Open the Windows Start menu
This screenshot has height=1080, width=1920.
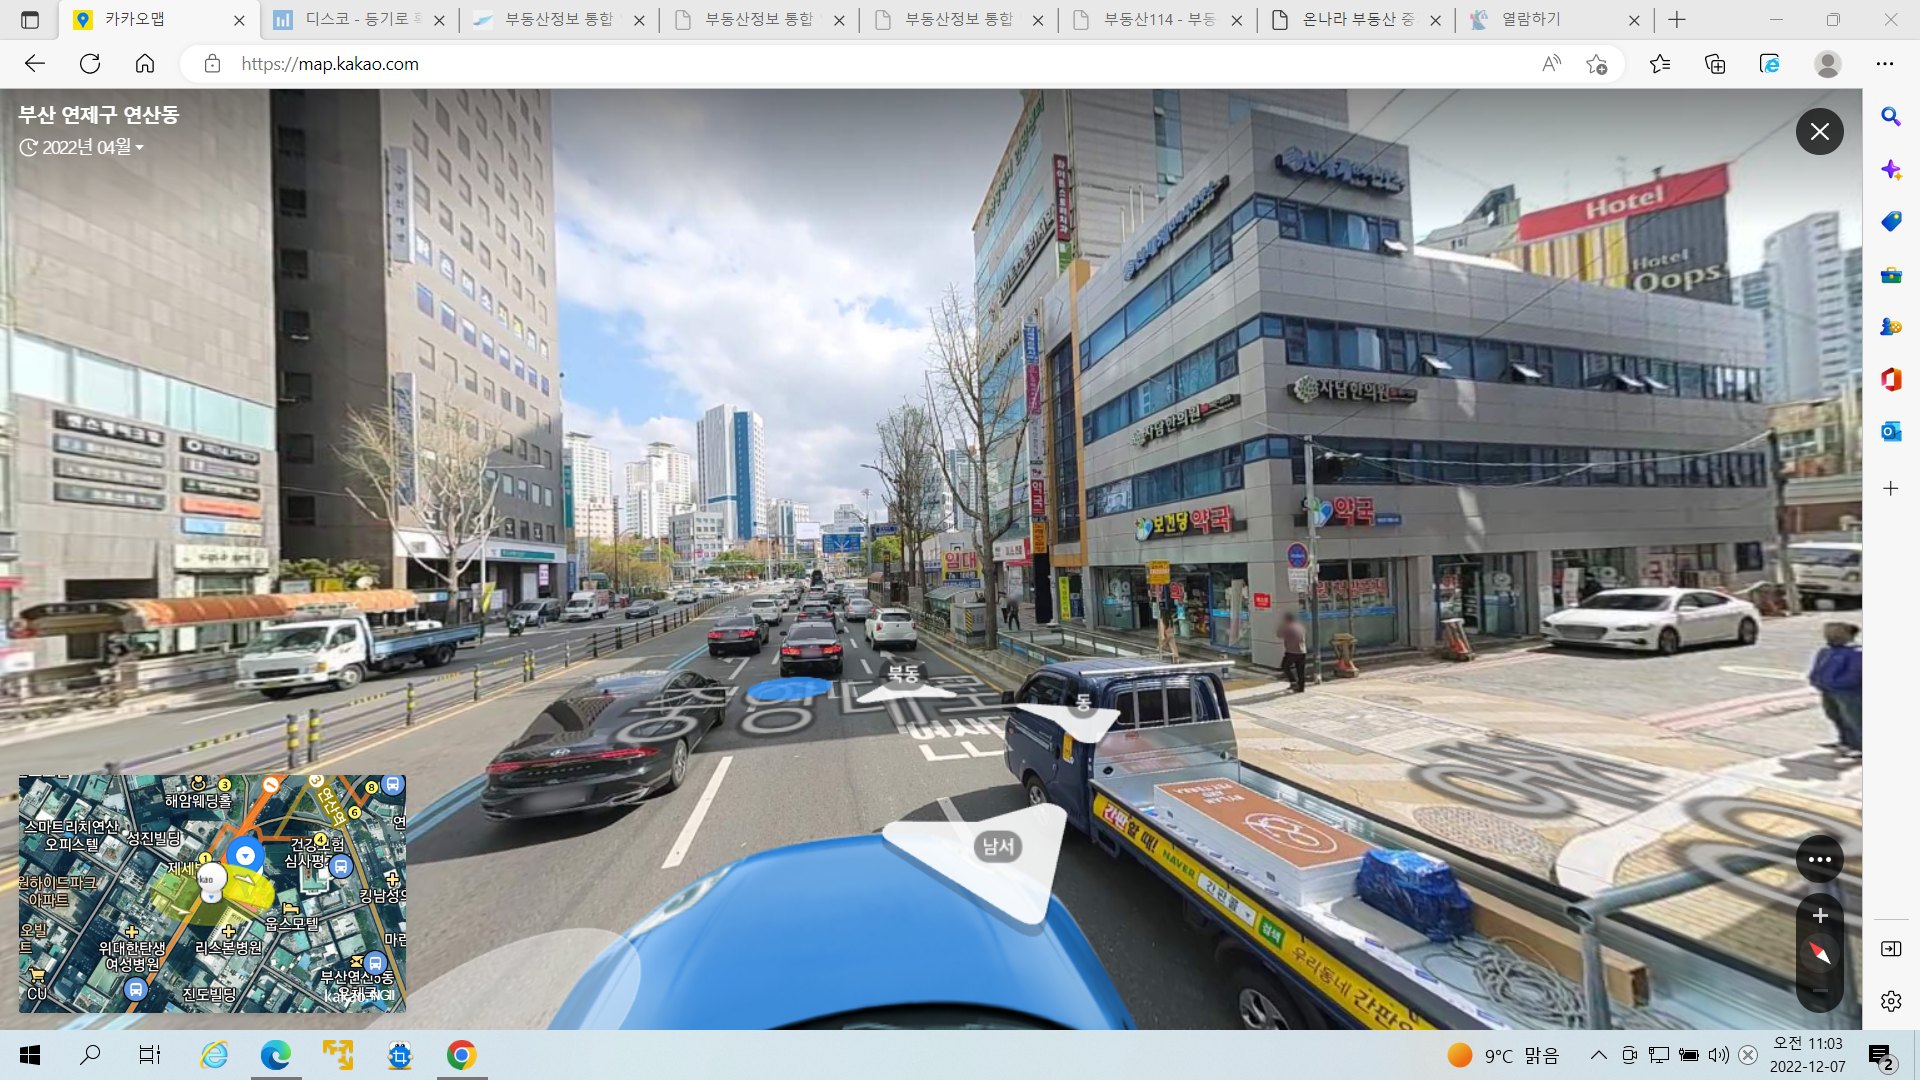click(x=30, y=1055)
